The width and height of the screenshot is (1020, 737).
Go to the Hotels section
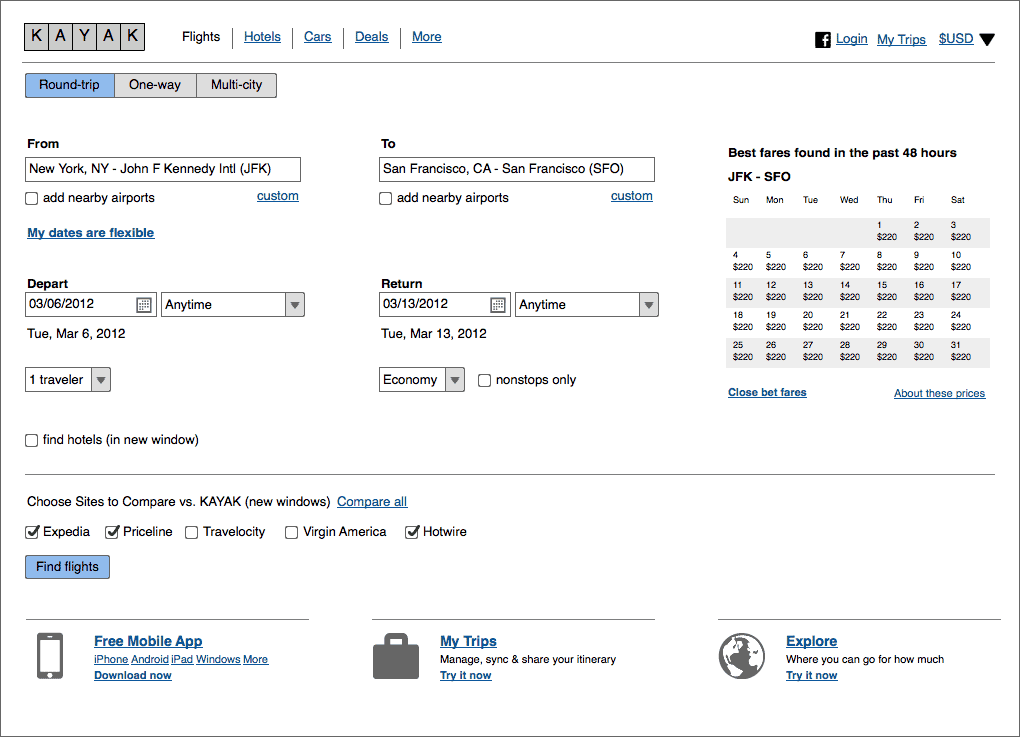pyautogui.click(x=262, y=37)
